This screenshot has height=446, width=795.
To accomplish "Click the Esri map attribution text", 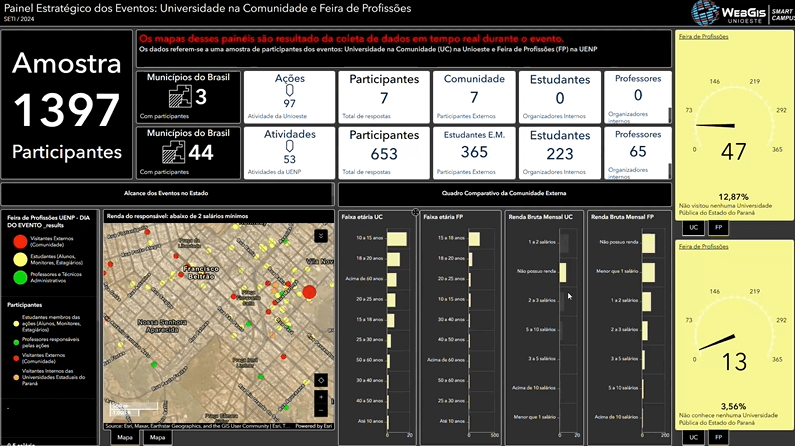I will 198,426.
